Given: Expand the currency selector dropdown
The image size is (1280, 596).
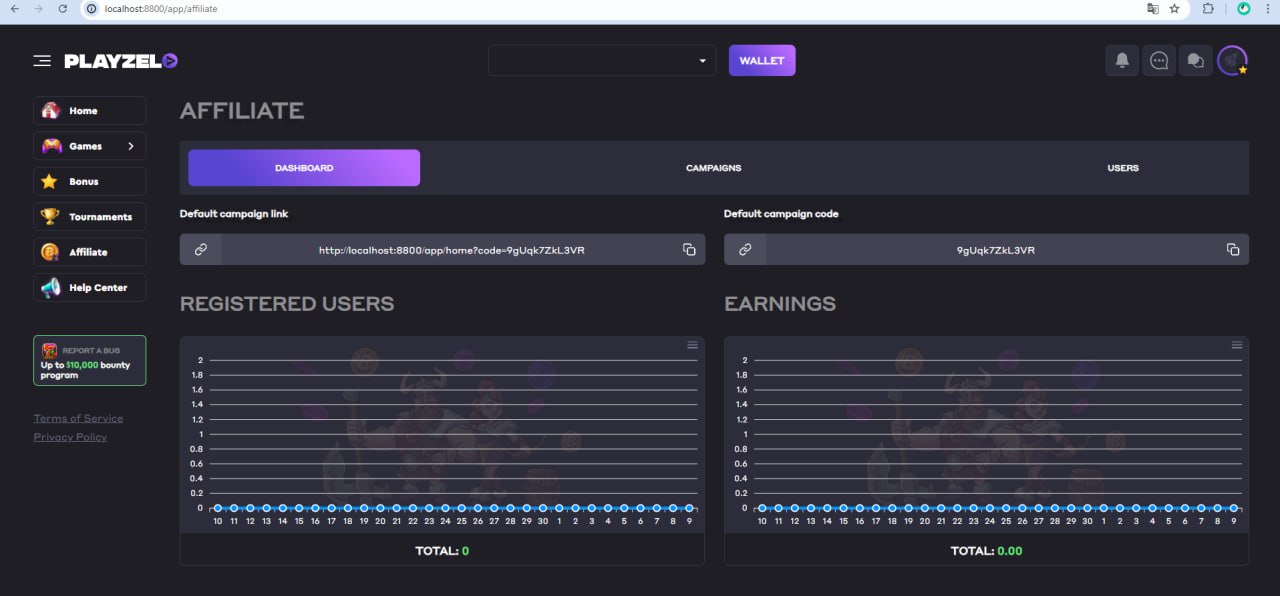Looking at the screenshot, I should [x=602, y=61].
